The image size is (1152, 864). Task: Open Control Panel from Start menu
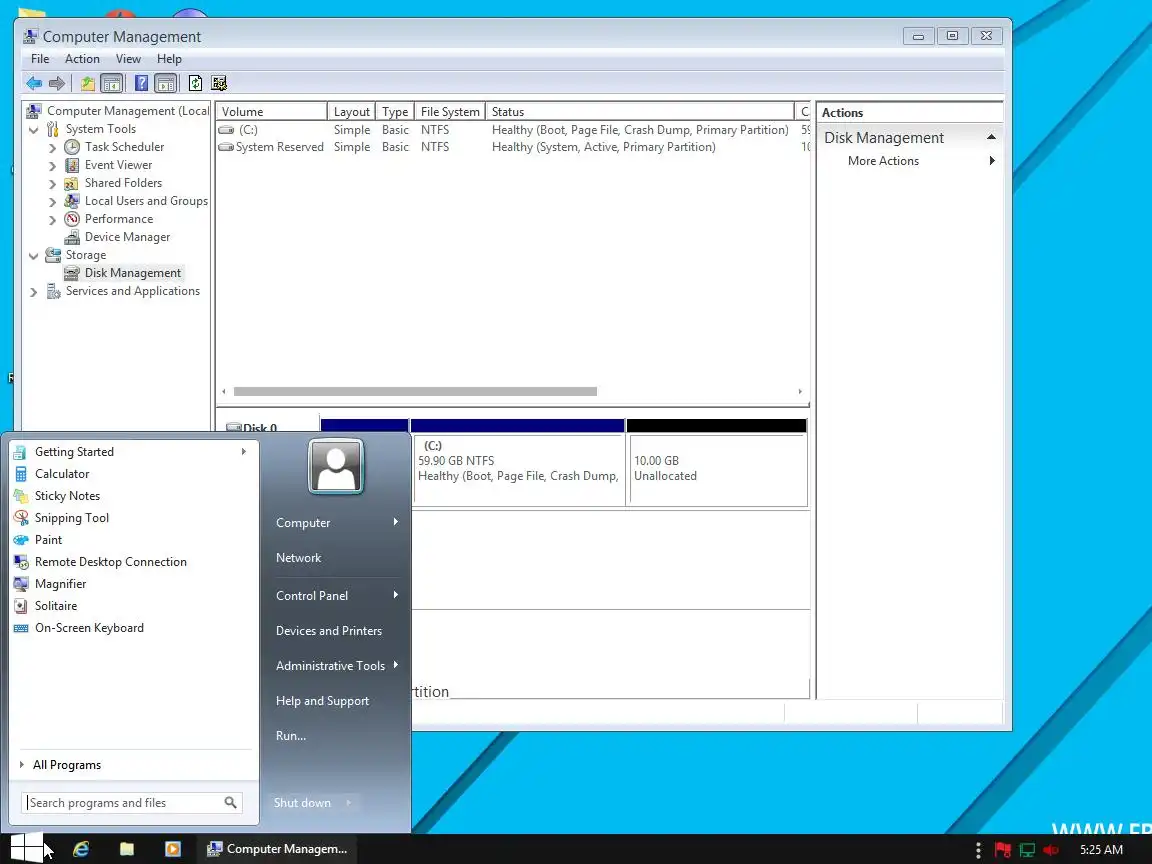312,596
